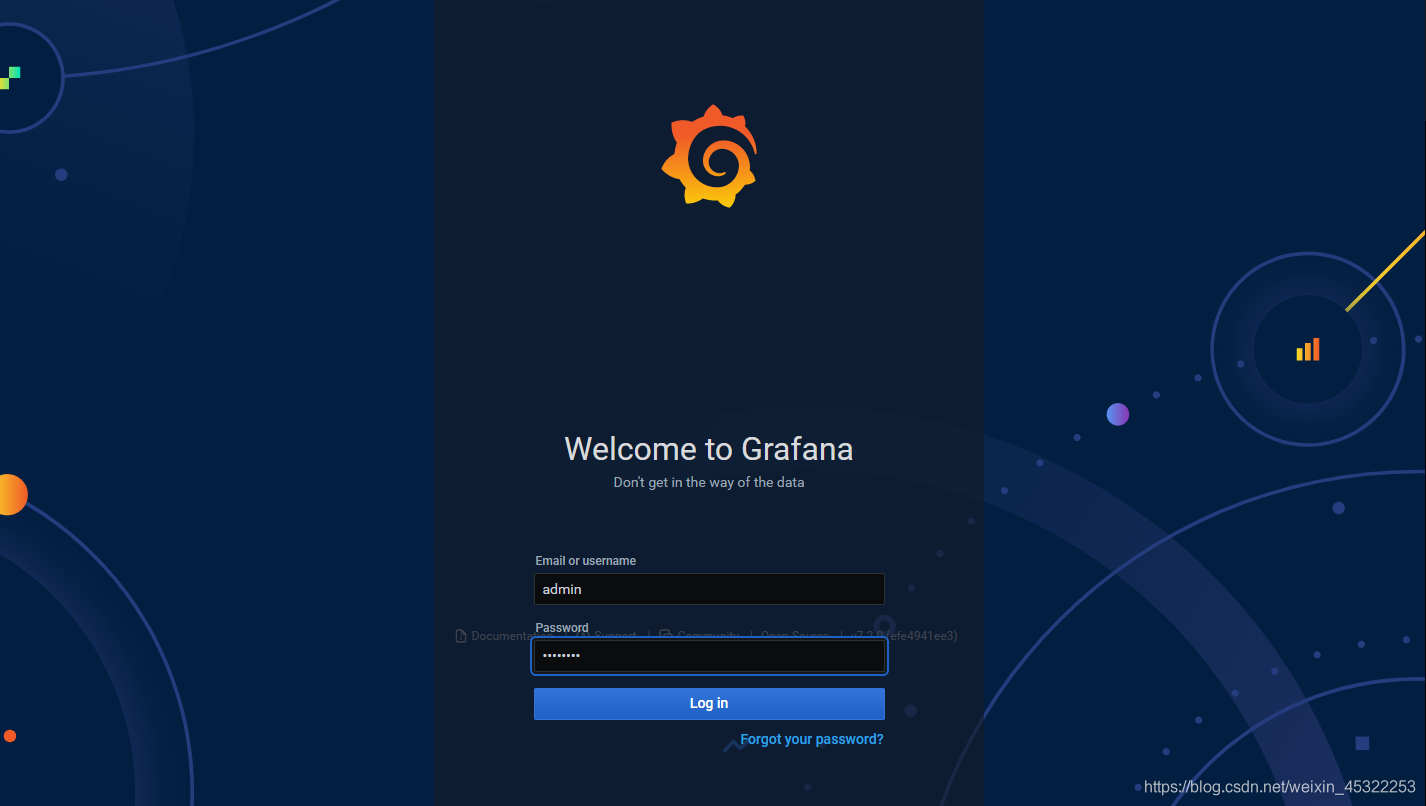Click the version text ending in efe4941ee3
This screenshot has width=1426, height=806.
[904, 636]
